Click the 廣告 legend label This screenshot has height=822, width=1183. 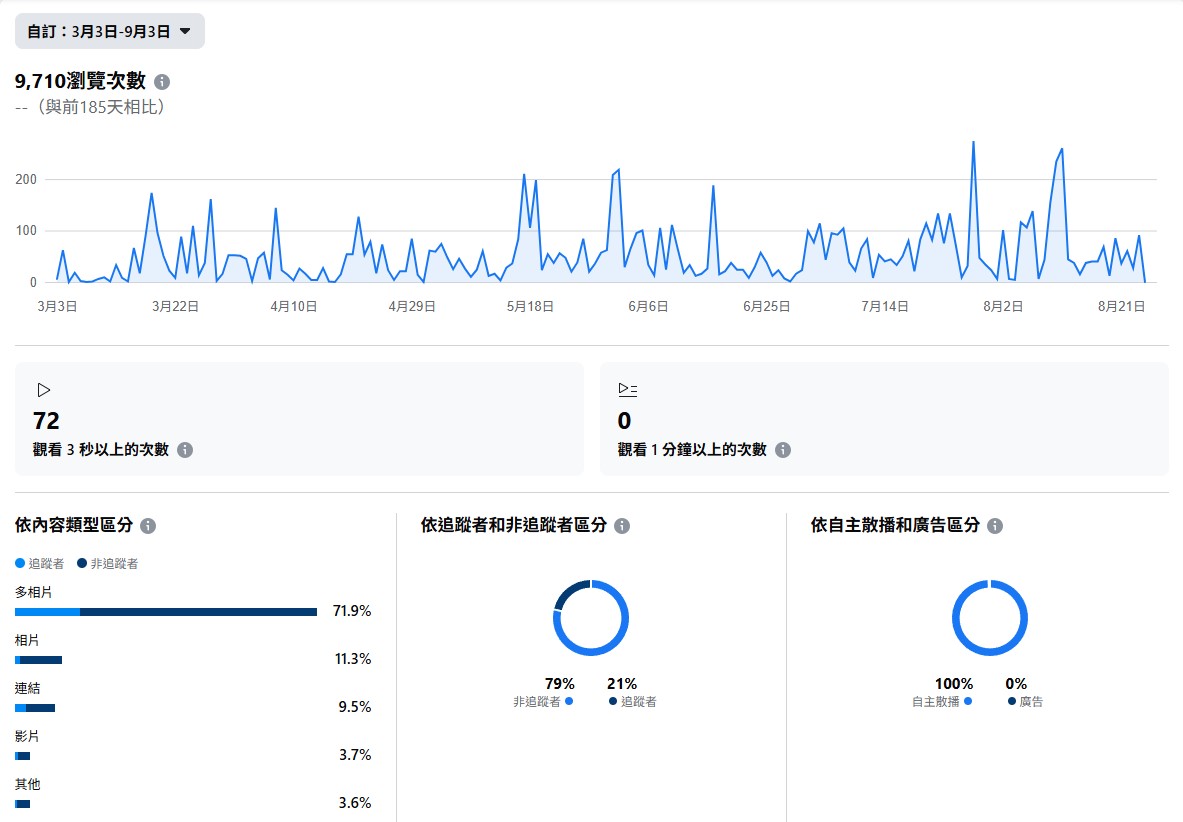(x=1031, y=702)
